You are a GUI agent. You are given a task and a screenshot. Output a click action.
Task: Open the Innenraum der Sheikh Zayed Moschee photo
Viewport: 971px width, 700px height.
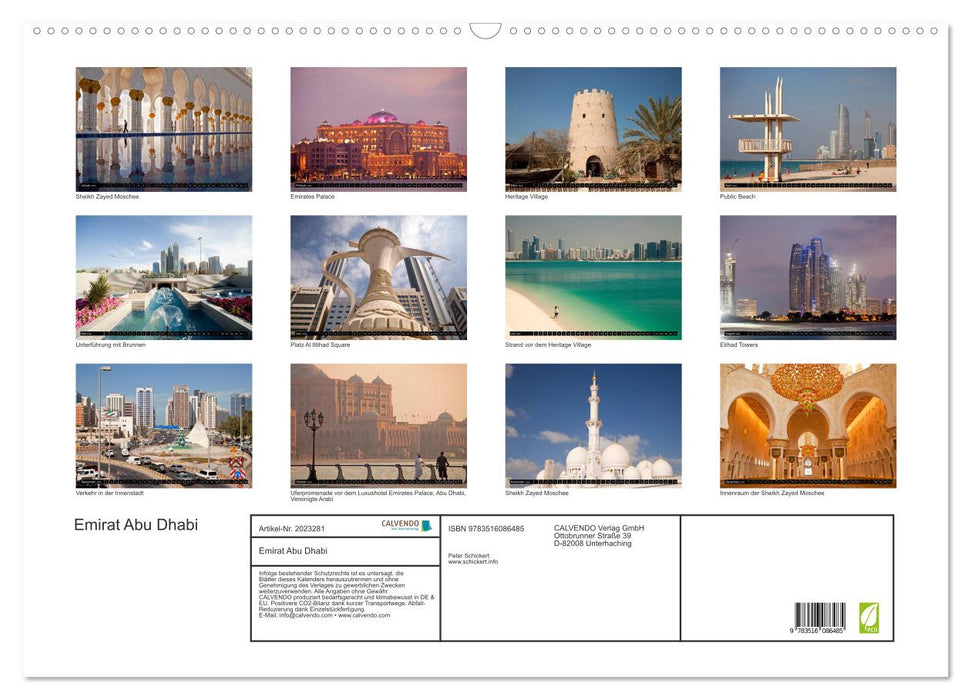[806, 424]
